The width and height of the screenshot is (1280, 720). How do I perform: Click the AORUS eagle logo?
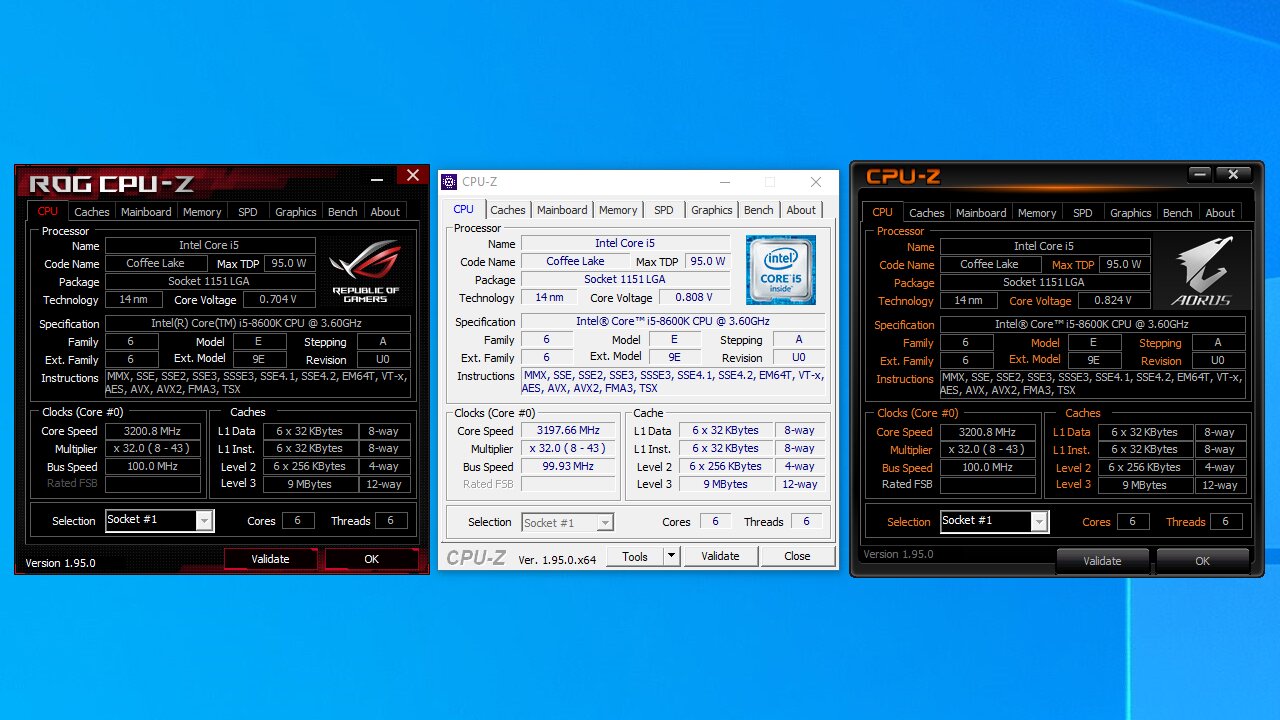point(1202,272)
